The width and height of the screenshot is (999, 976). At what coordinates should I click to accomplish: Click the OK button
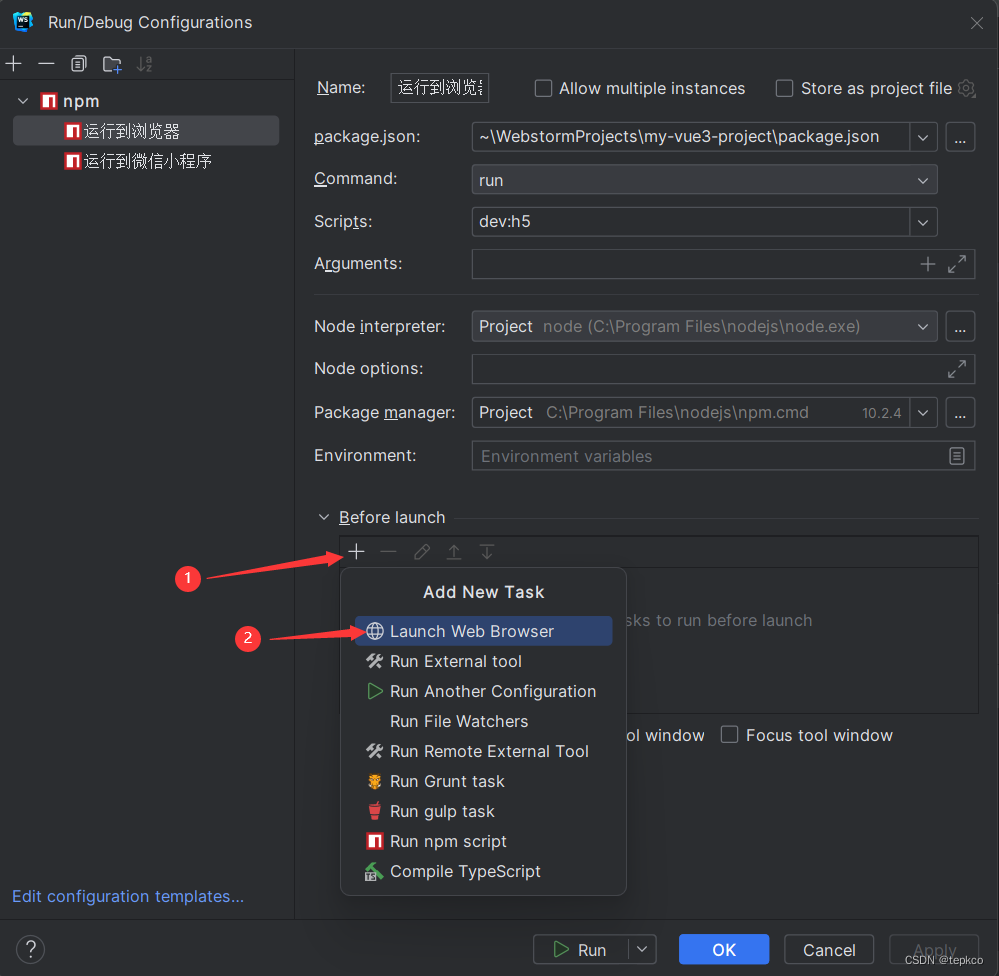tap(724, 949)
